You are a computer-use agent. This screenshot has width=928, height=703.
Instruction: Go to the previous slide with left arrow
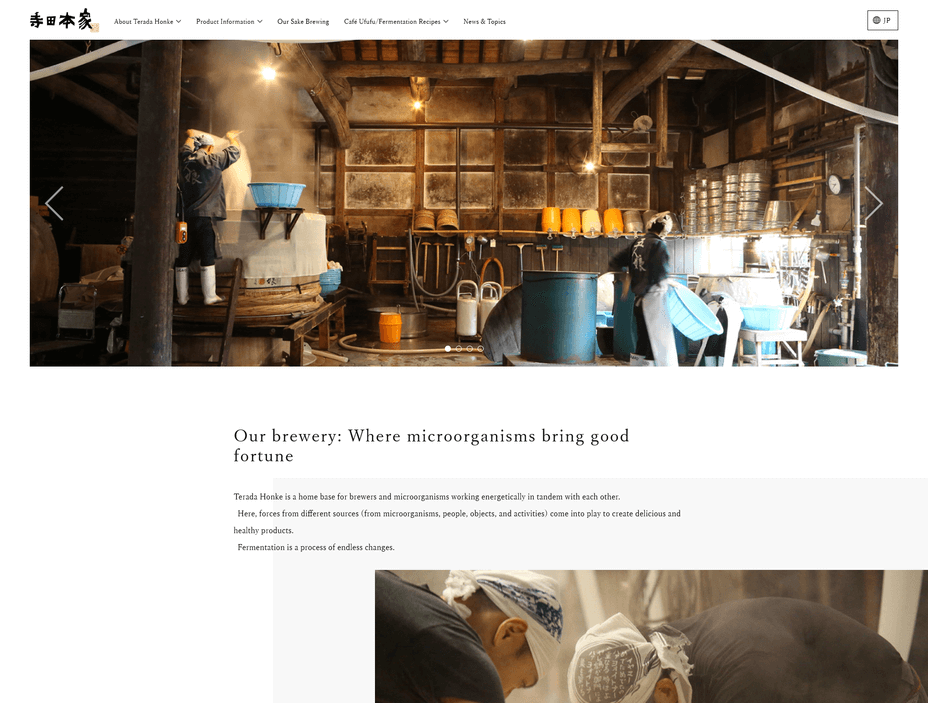pyautogui.click(x=54, y=204)
